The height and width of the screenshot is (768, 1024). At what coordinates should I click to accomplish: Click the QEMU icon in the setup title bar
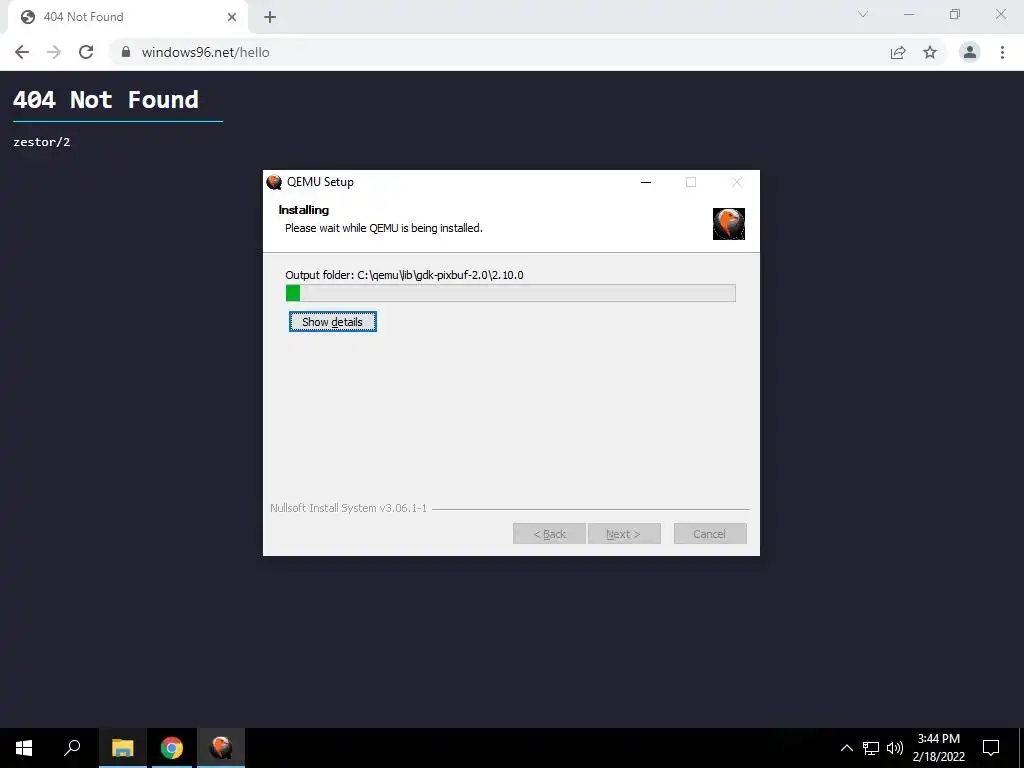tap(274, 182)
